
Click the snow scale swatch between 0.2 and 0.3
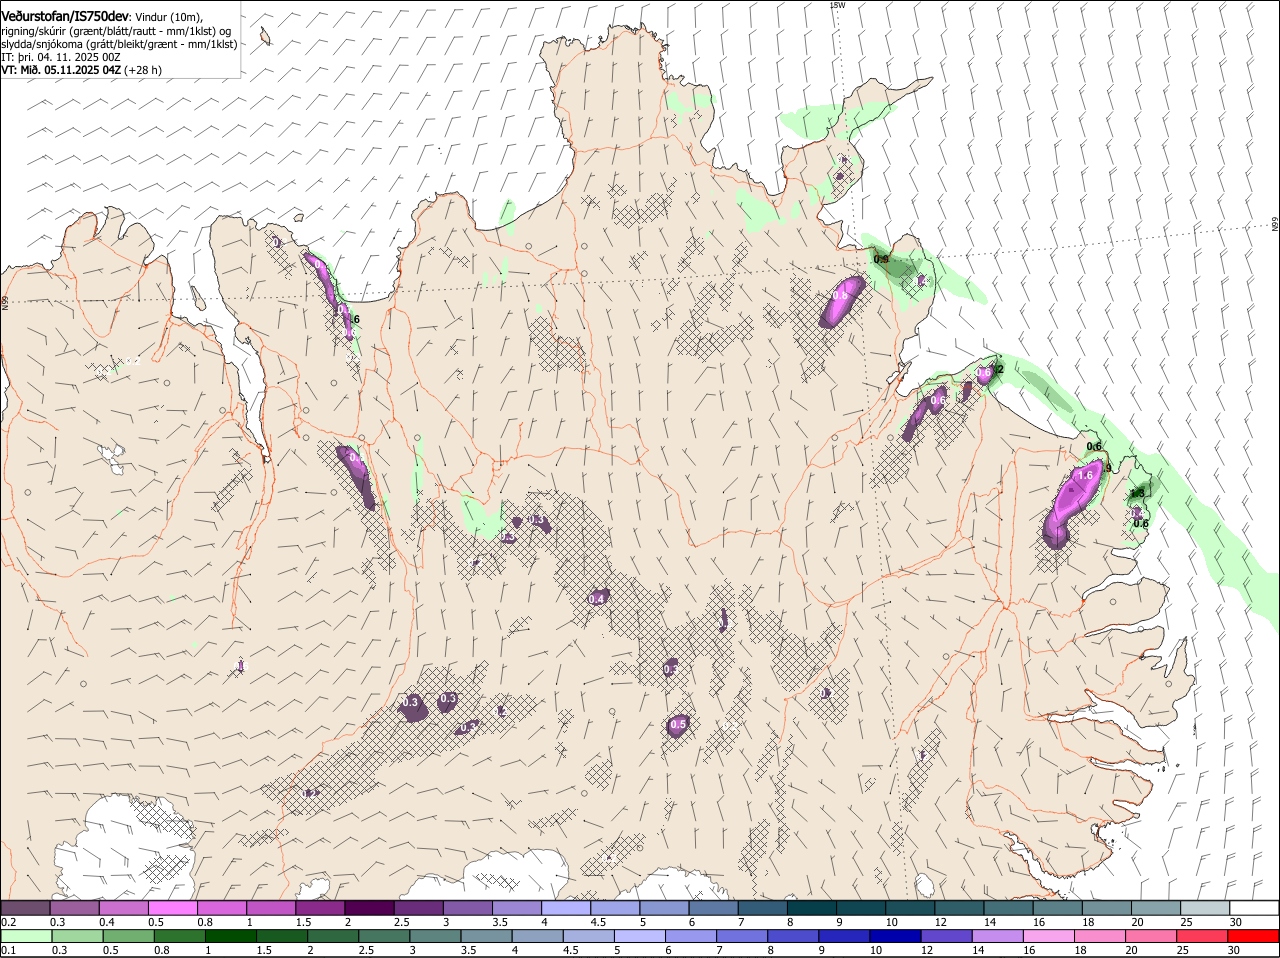pyautogui.click(x=25, y=908)
